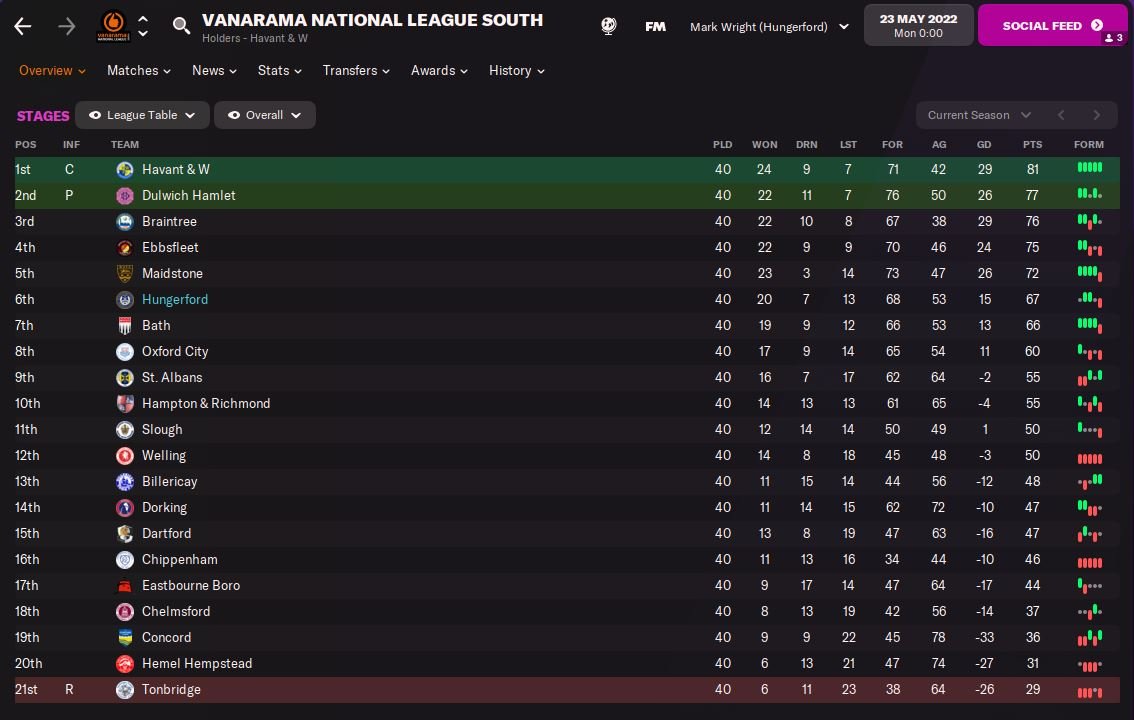Go to next season arrow
Viewport: 1134px width, 720px height.
coord(1096,115)
